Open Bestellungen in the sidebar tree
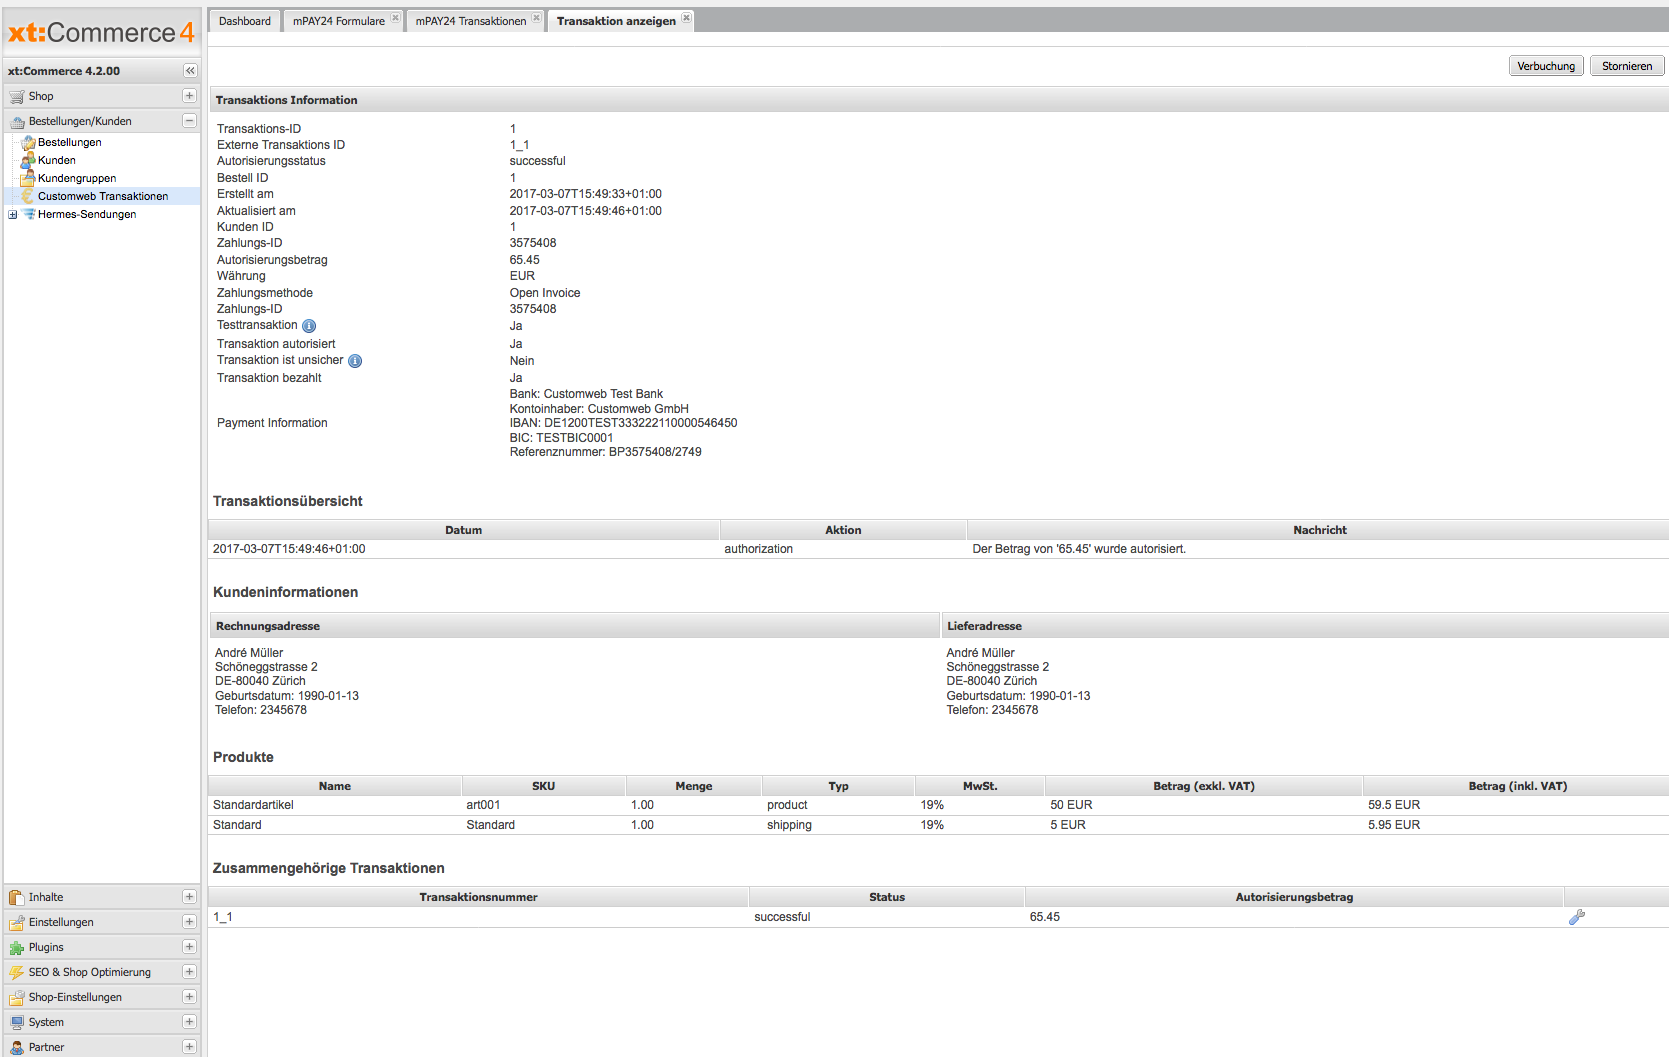 (x=69, y=142)
